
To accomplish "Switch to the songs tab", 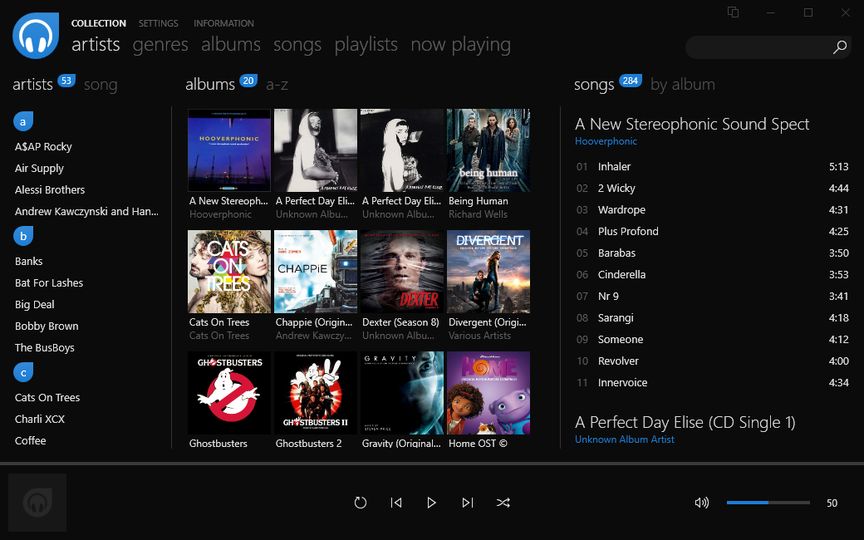I will coord(298,45).
